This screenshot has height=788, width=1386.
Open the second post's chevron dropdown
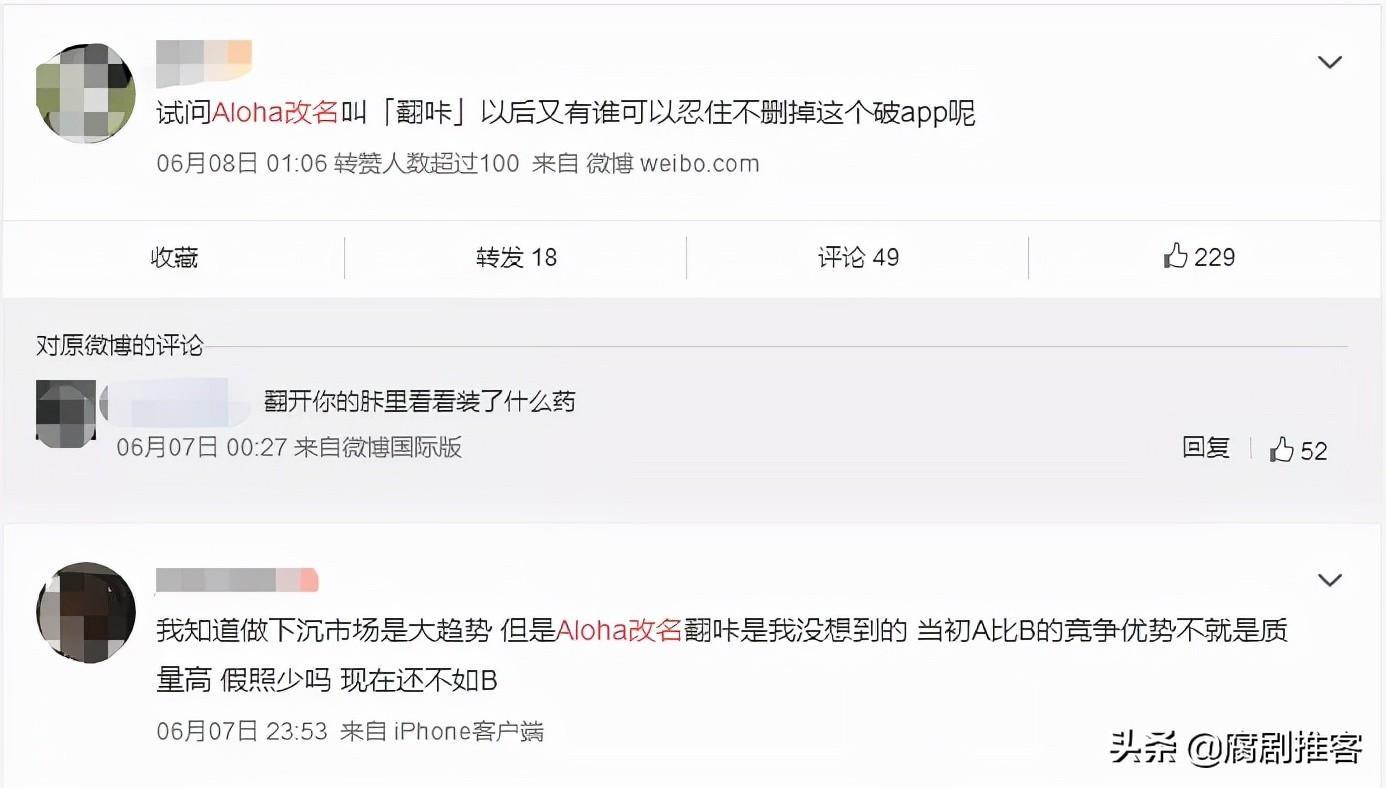[x=1329, y=580]
